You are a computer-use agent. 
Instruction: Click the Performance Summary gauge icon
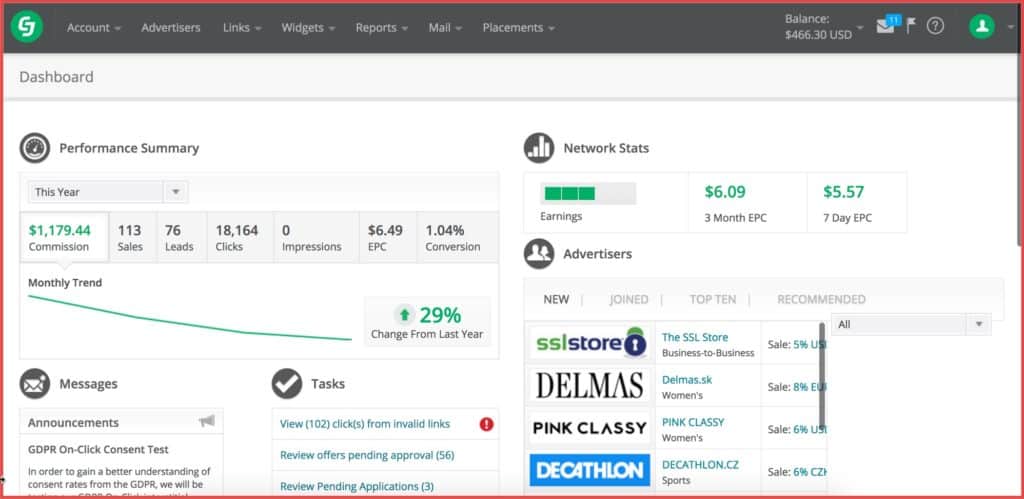35,148
